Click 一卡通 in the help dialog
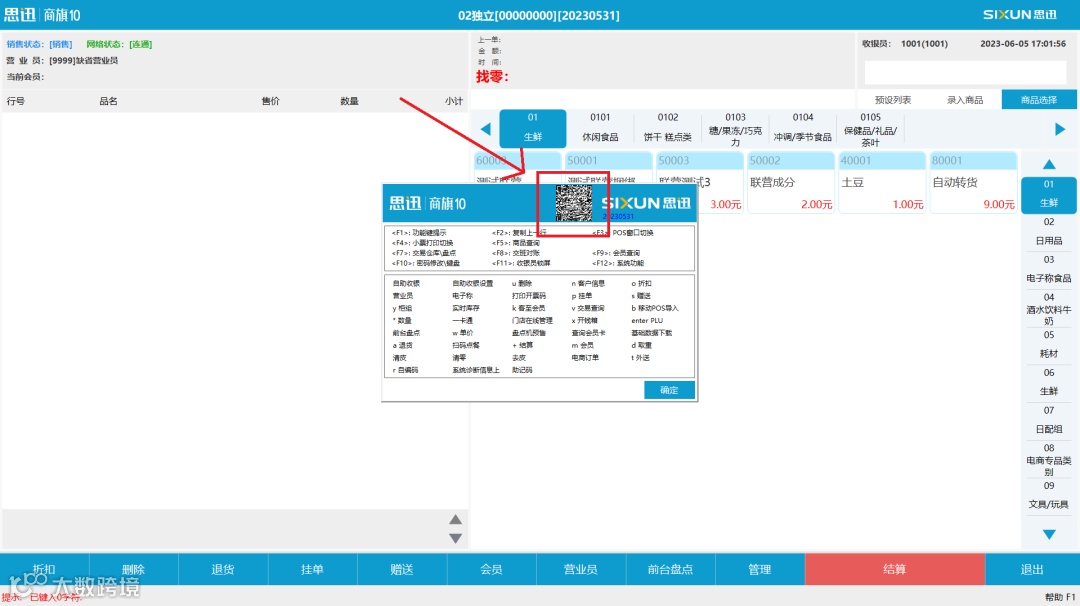This screenshot has height=606, width=1080. pyautogui.click(x=462, y=321)
